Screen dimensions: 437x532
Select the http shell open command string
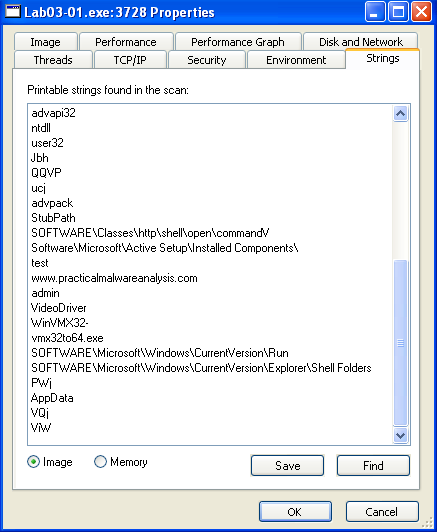150,233
